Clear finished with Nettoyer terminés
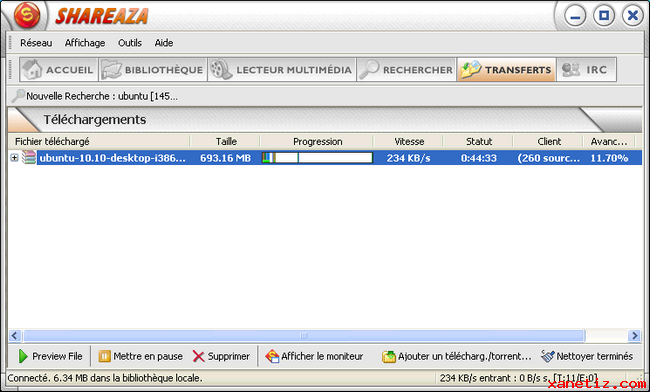 point(587,356)
